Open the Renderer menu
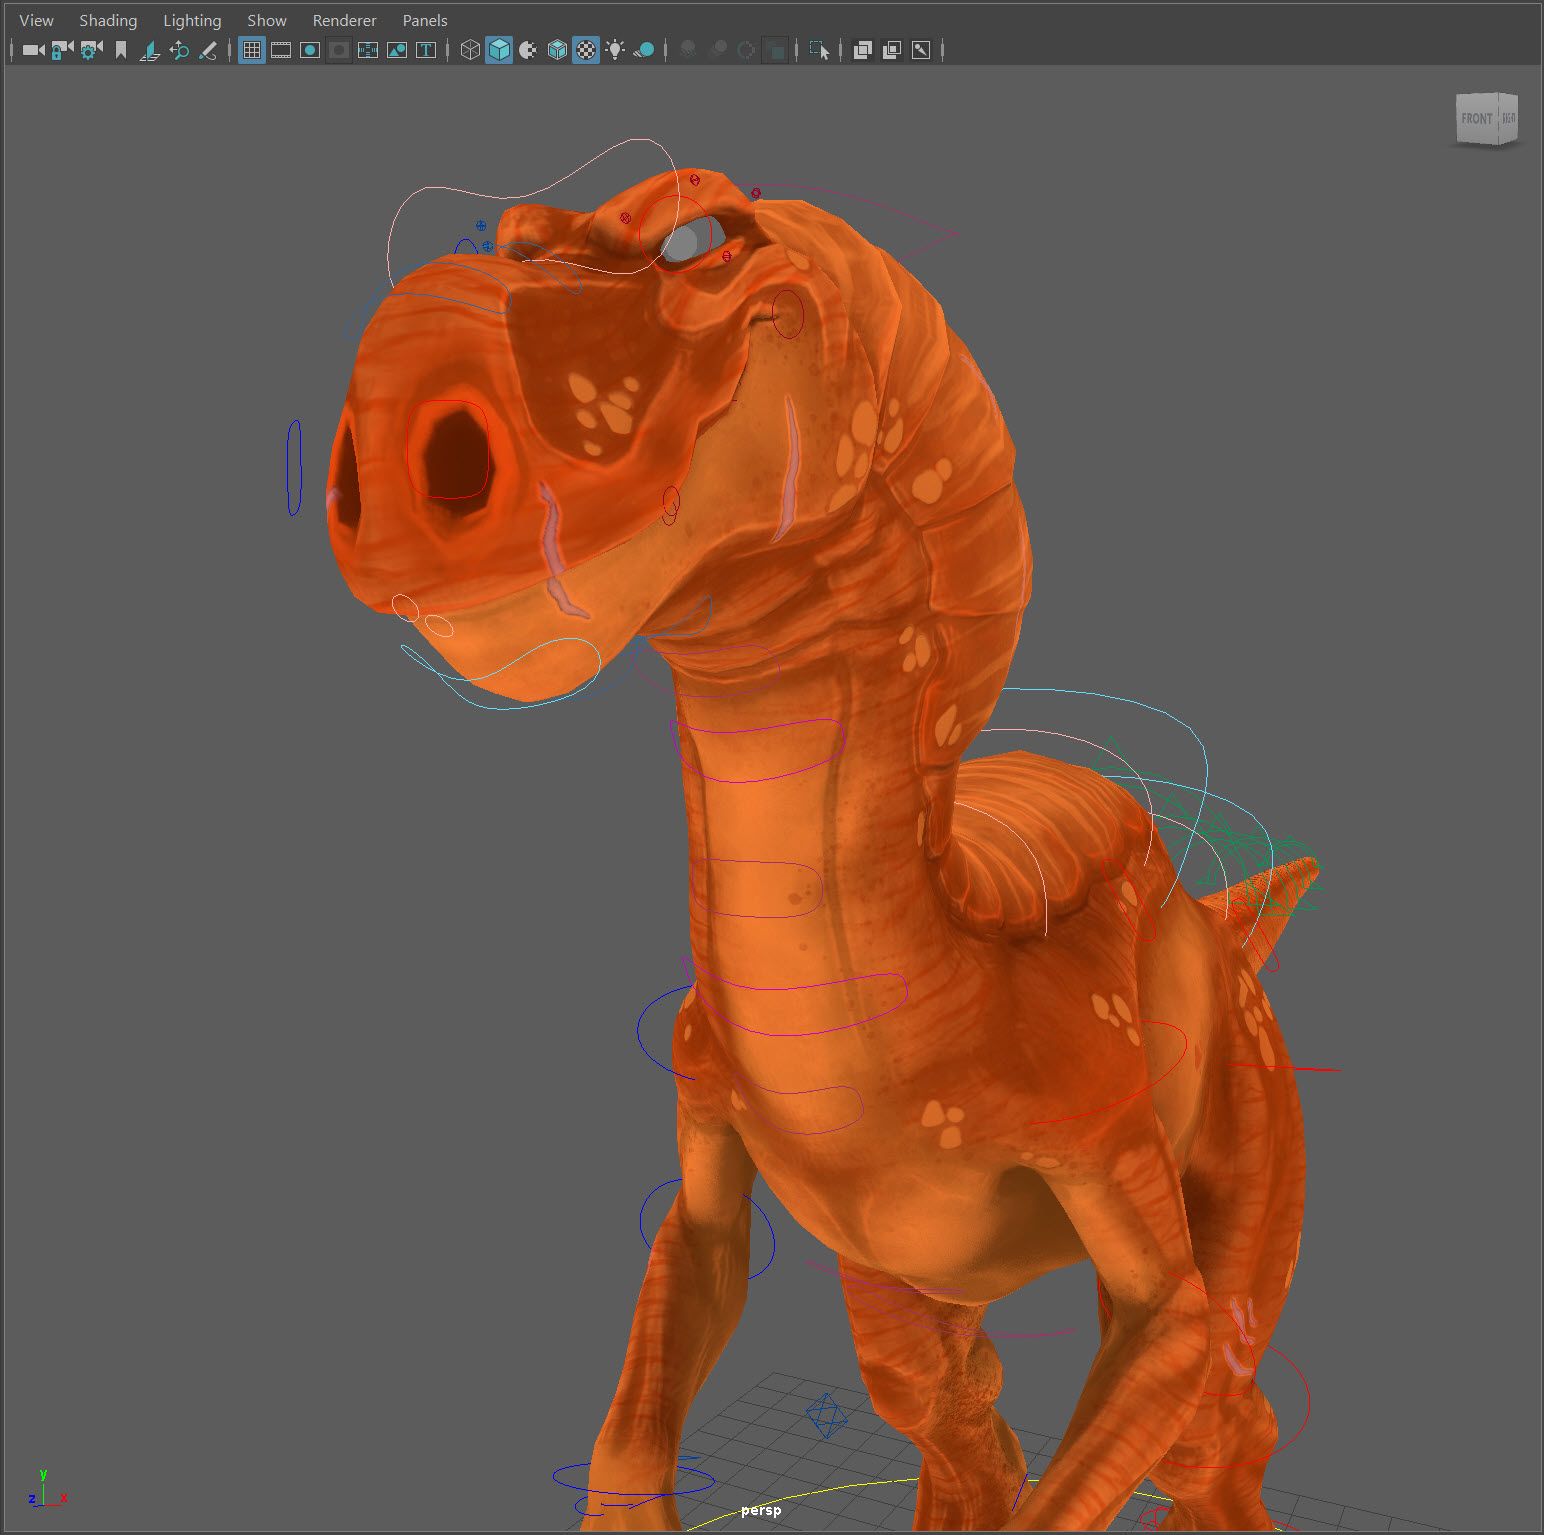This screenshot has width=1544, height=1535. click(344, 20)
